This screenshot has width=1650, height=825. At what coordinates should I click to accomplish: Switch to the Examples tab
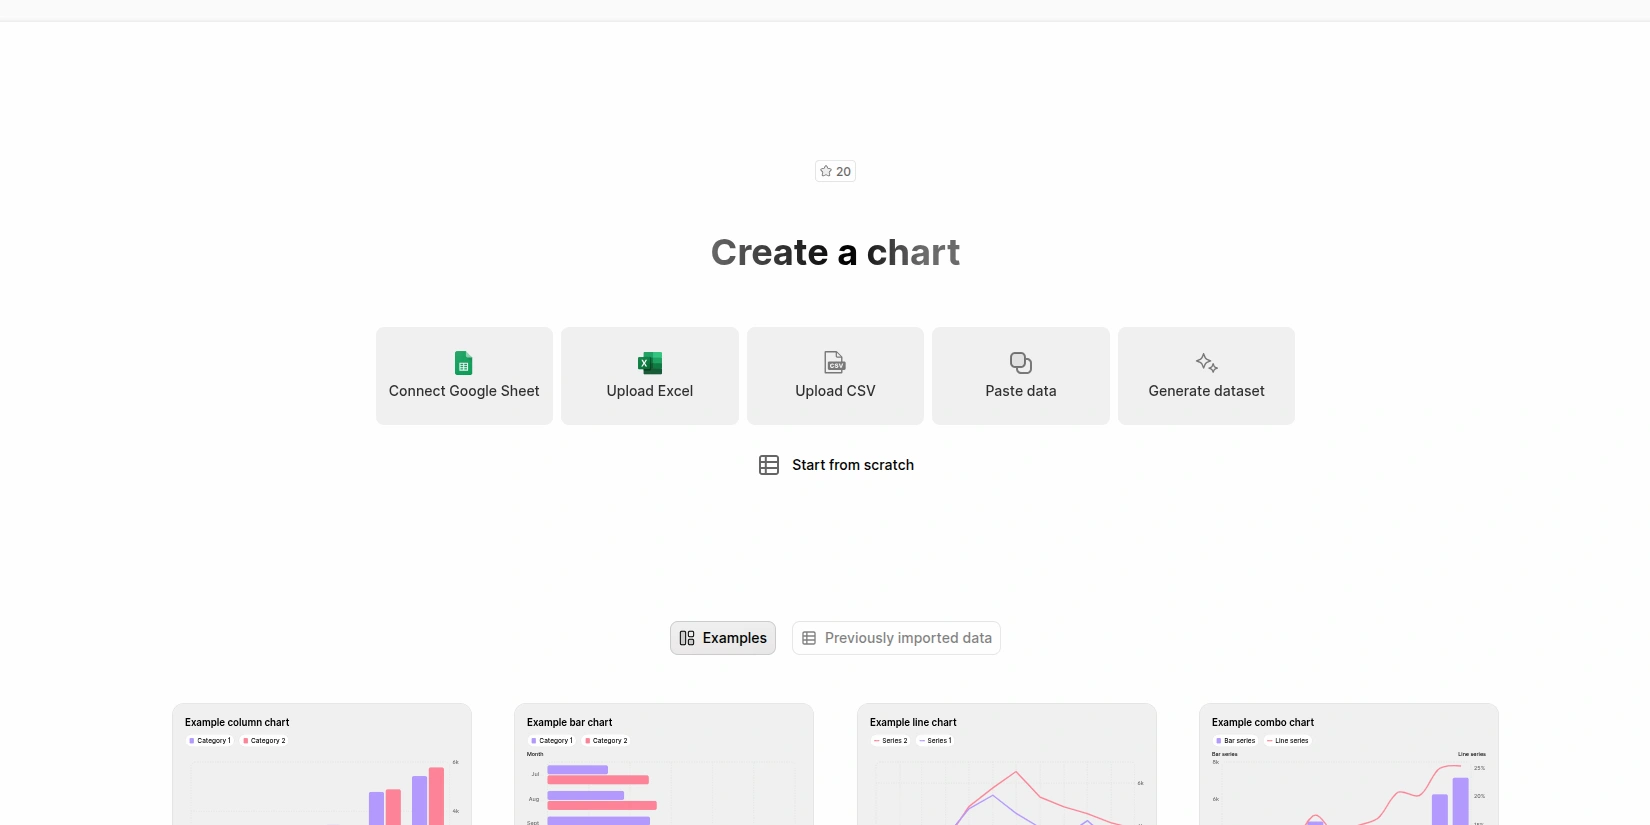pyautogui.click(x=723, y=638)
